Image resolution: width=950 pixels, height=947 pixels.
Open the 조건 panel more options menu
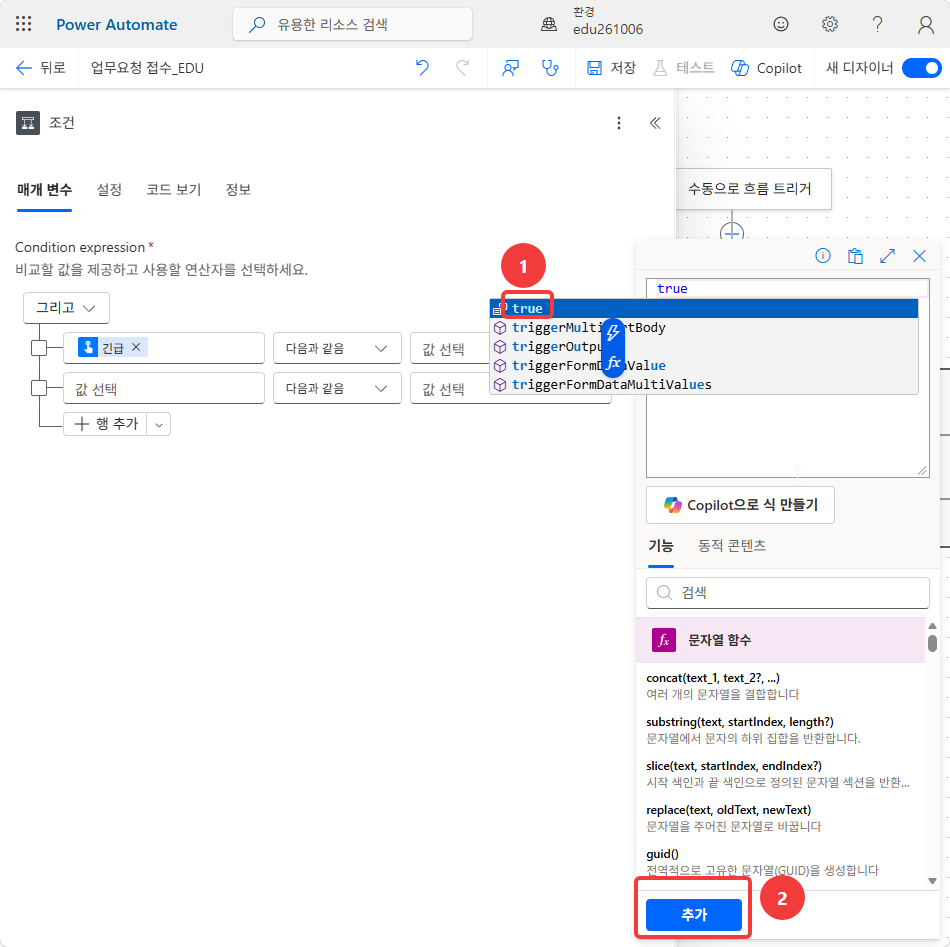[x=619, y=123]
